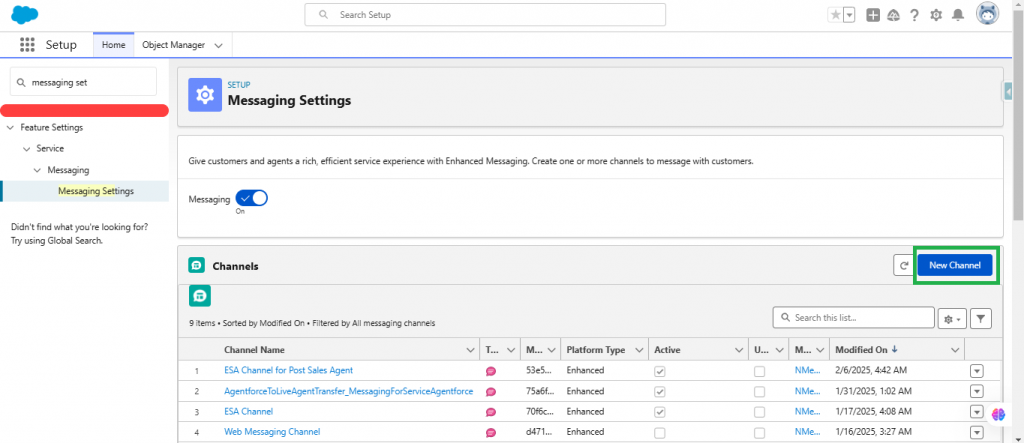Click the Quick Find magnifier icon
1024x443 pixels.
(x=22, y=83)
